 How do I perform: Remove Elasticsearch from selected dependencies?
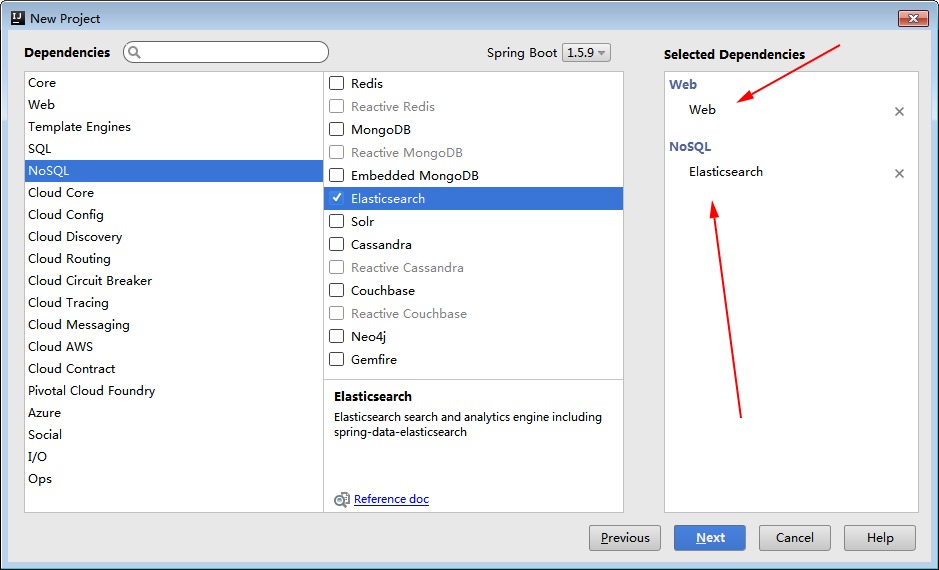pyautogui.click(x=899, y=174)
